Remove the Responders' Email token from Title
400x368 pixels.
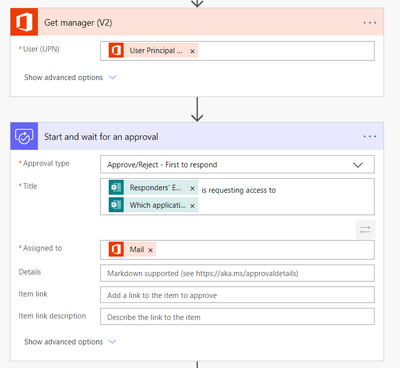(192, 188)
